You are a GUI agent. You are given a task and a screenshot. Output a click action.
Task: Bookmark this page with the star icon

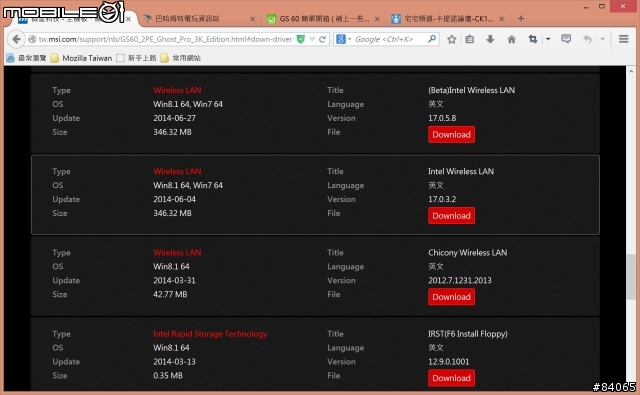point(451,39)
